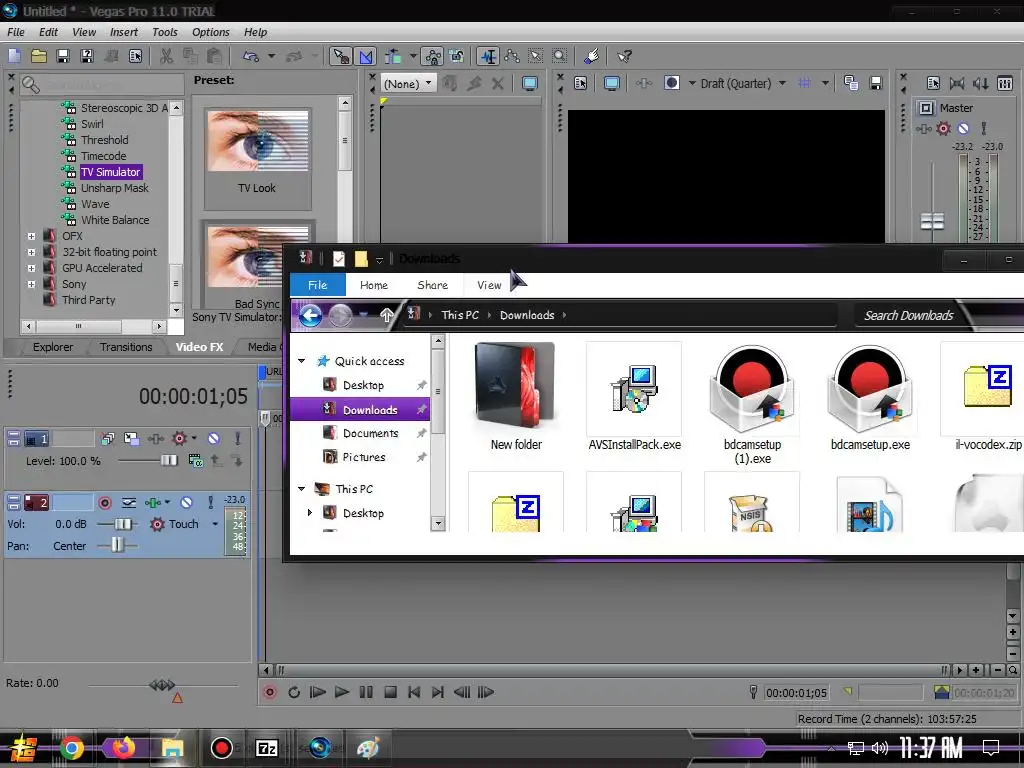This screenshot has height=768, width=1024.
Task: Solo video track 1 with exclamation icon
Action: (x=238, y=438)
